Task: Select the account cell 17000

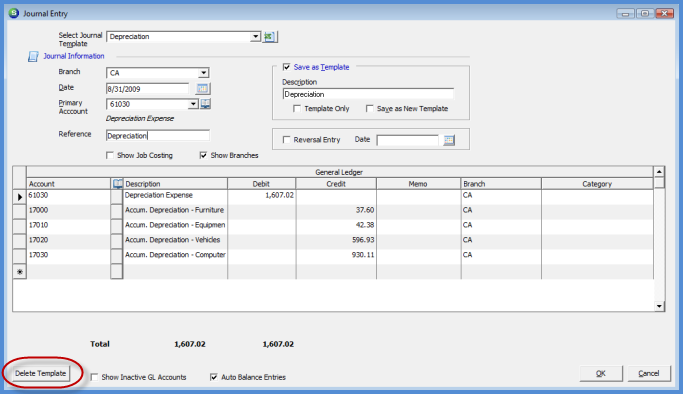Action: coord(69,211)
